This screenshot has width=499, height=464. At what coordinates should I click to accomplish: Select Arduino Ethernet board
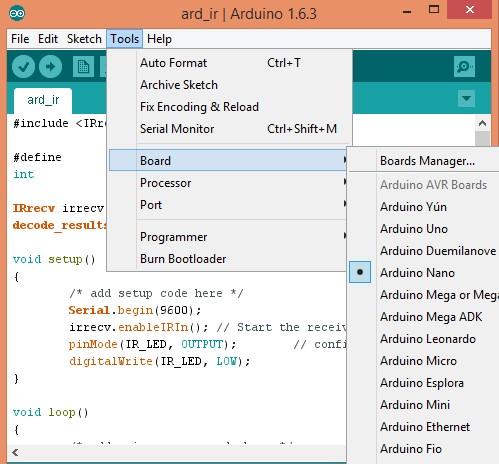click(x=423, y=427)
